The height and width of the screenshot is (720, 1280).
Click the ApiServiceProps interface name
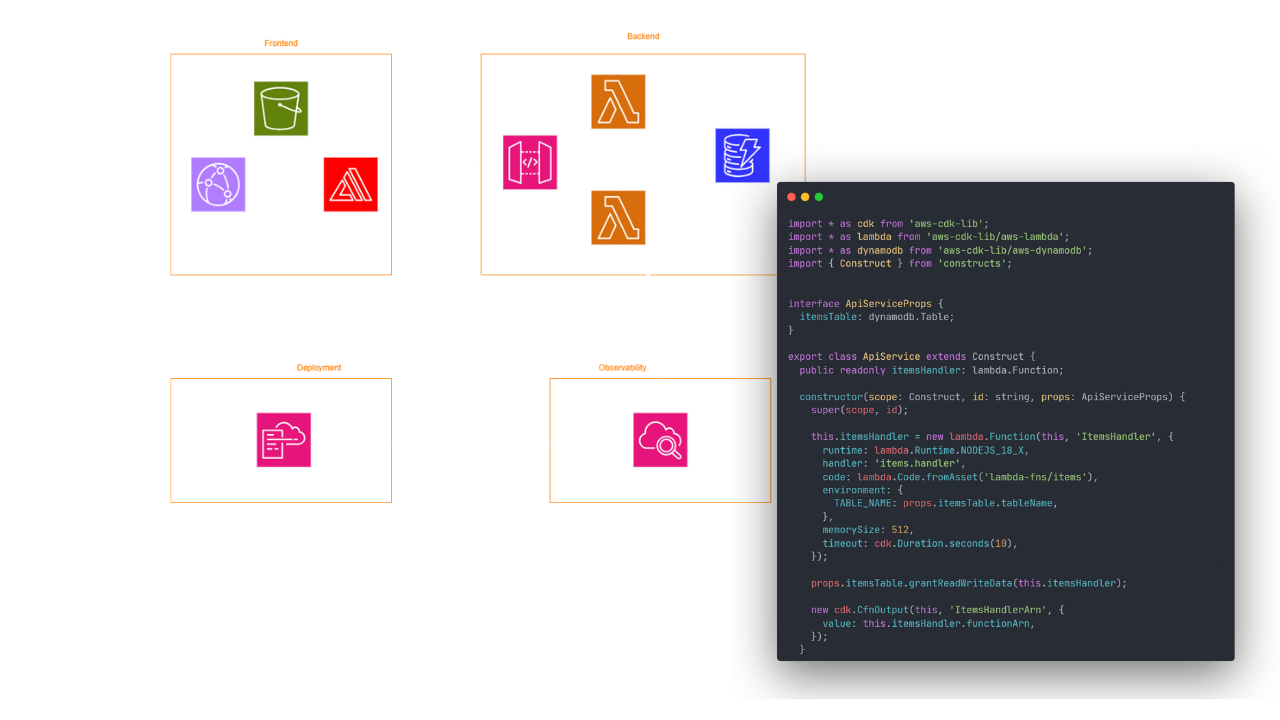point(889,303)
